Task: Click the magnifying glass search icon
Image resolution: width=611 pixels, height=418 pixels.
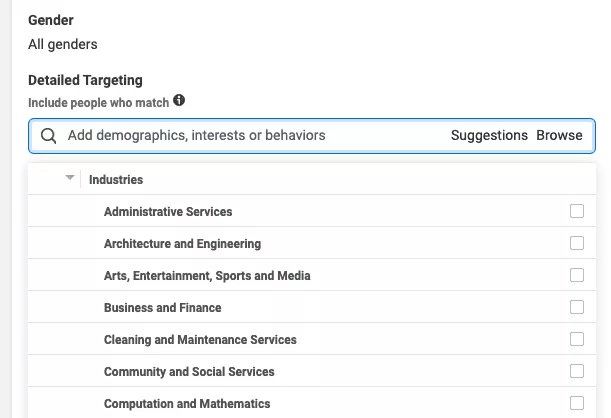Action: pos(49,136)
